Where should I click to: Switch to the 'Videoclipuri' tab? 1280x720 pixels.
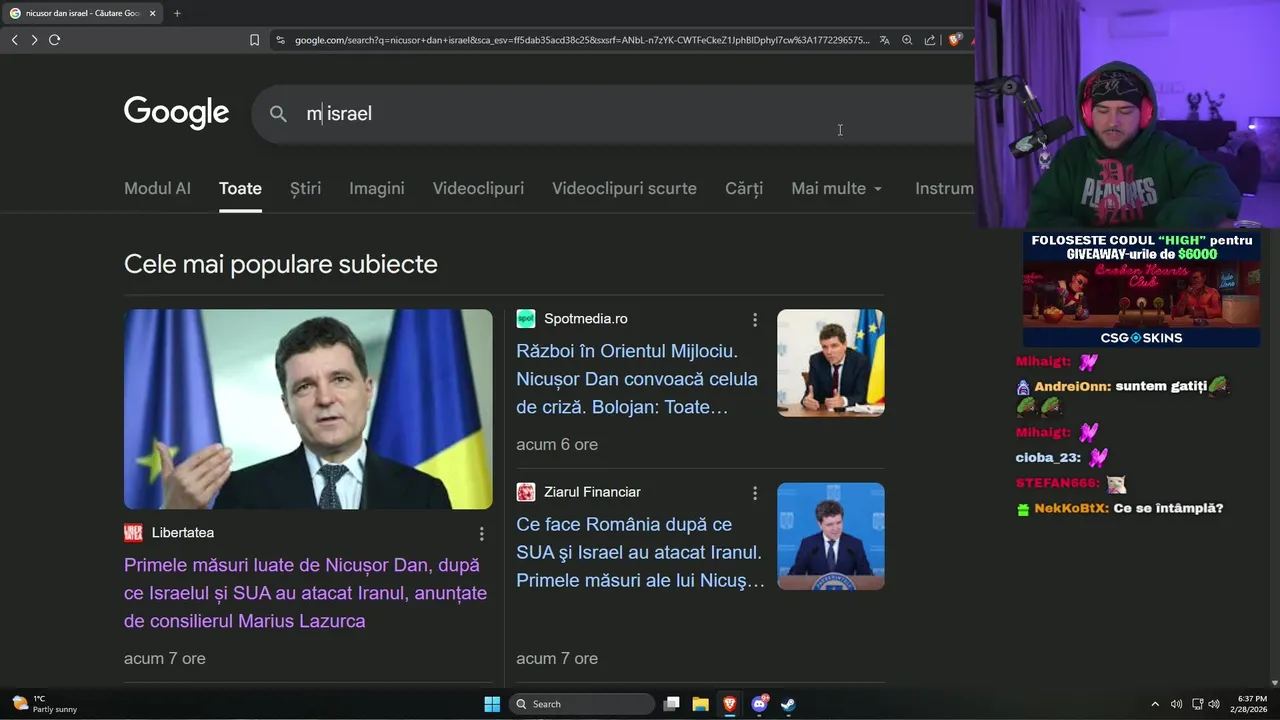478,188
